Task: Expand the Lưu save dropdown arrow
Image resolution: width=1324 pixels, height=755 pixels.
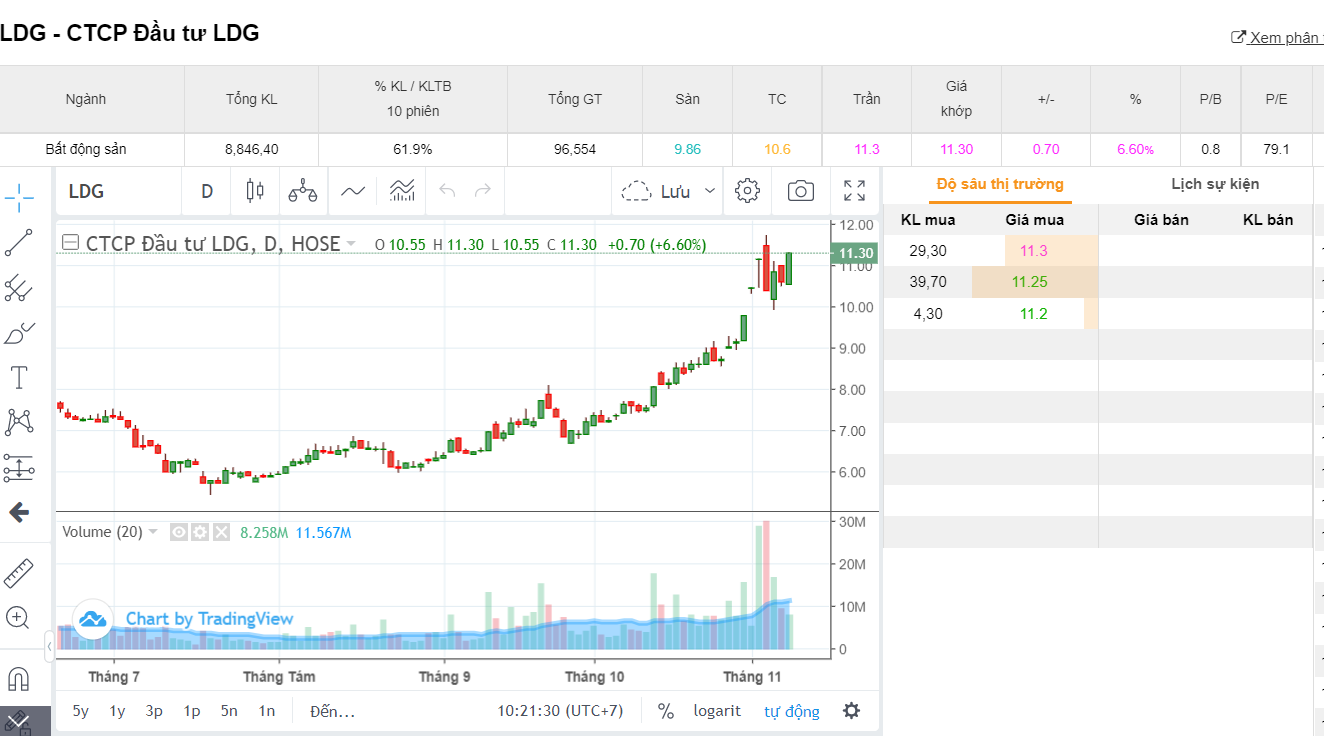Action: [x=710, y=191]
